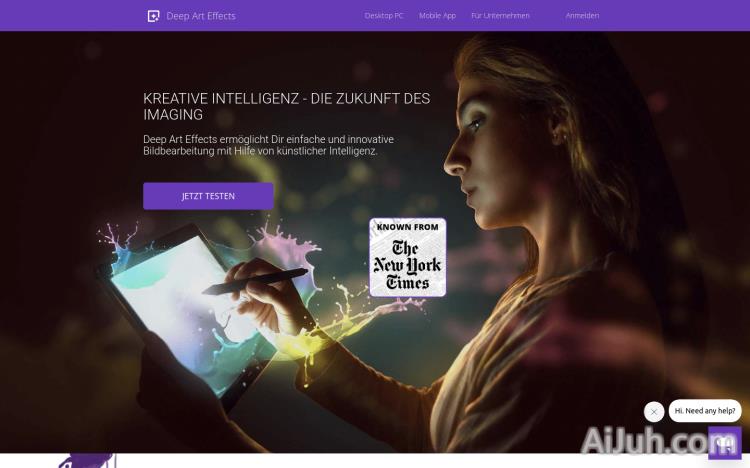Click the purple graphic at page bottom-left

(87, 460)
